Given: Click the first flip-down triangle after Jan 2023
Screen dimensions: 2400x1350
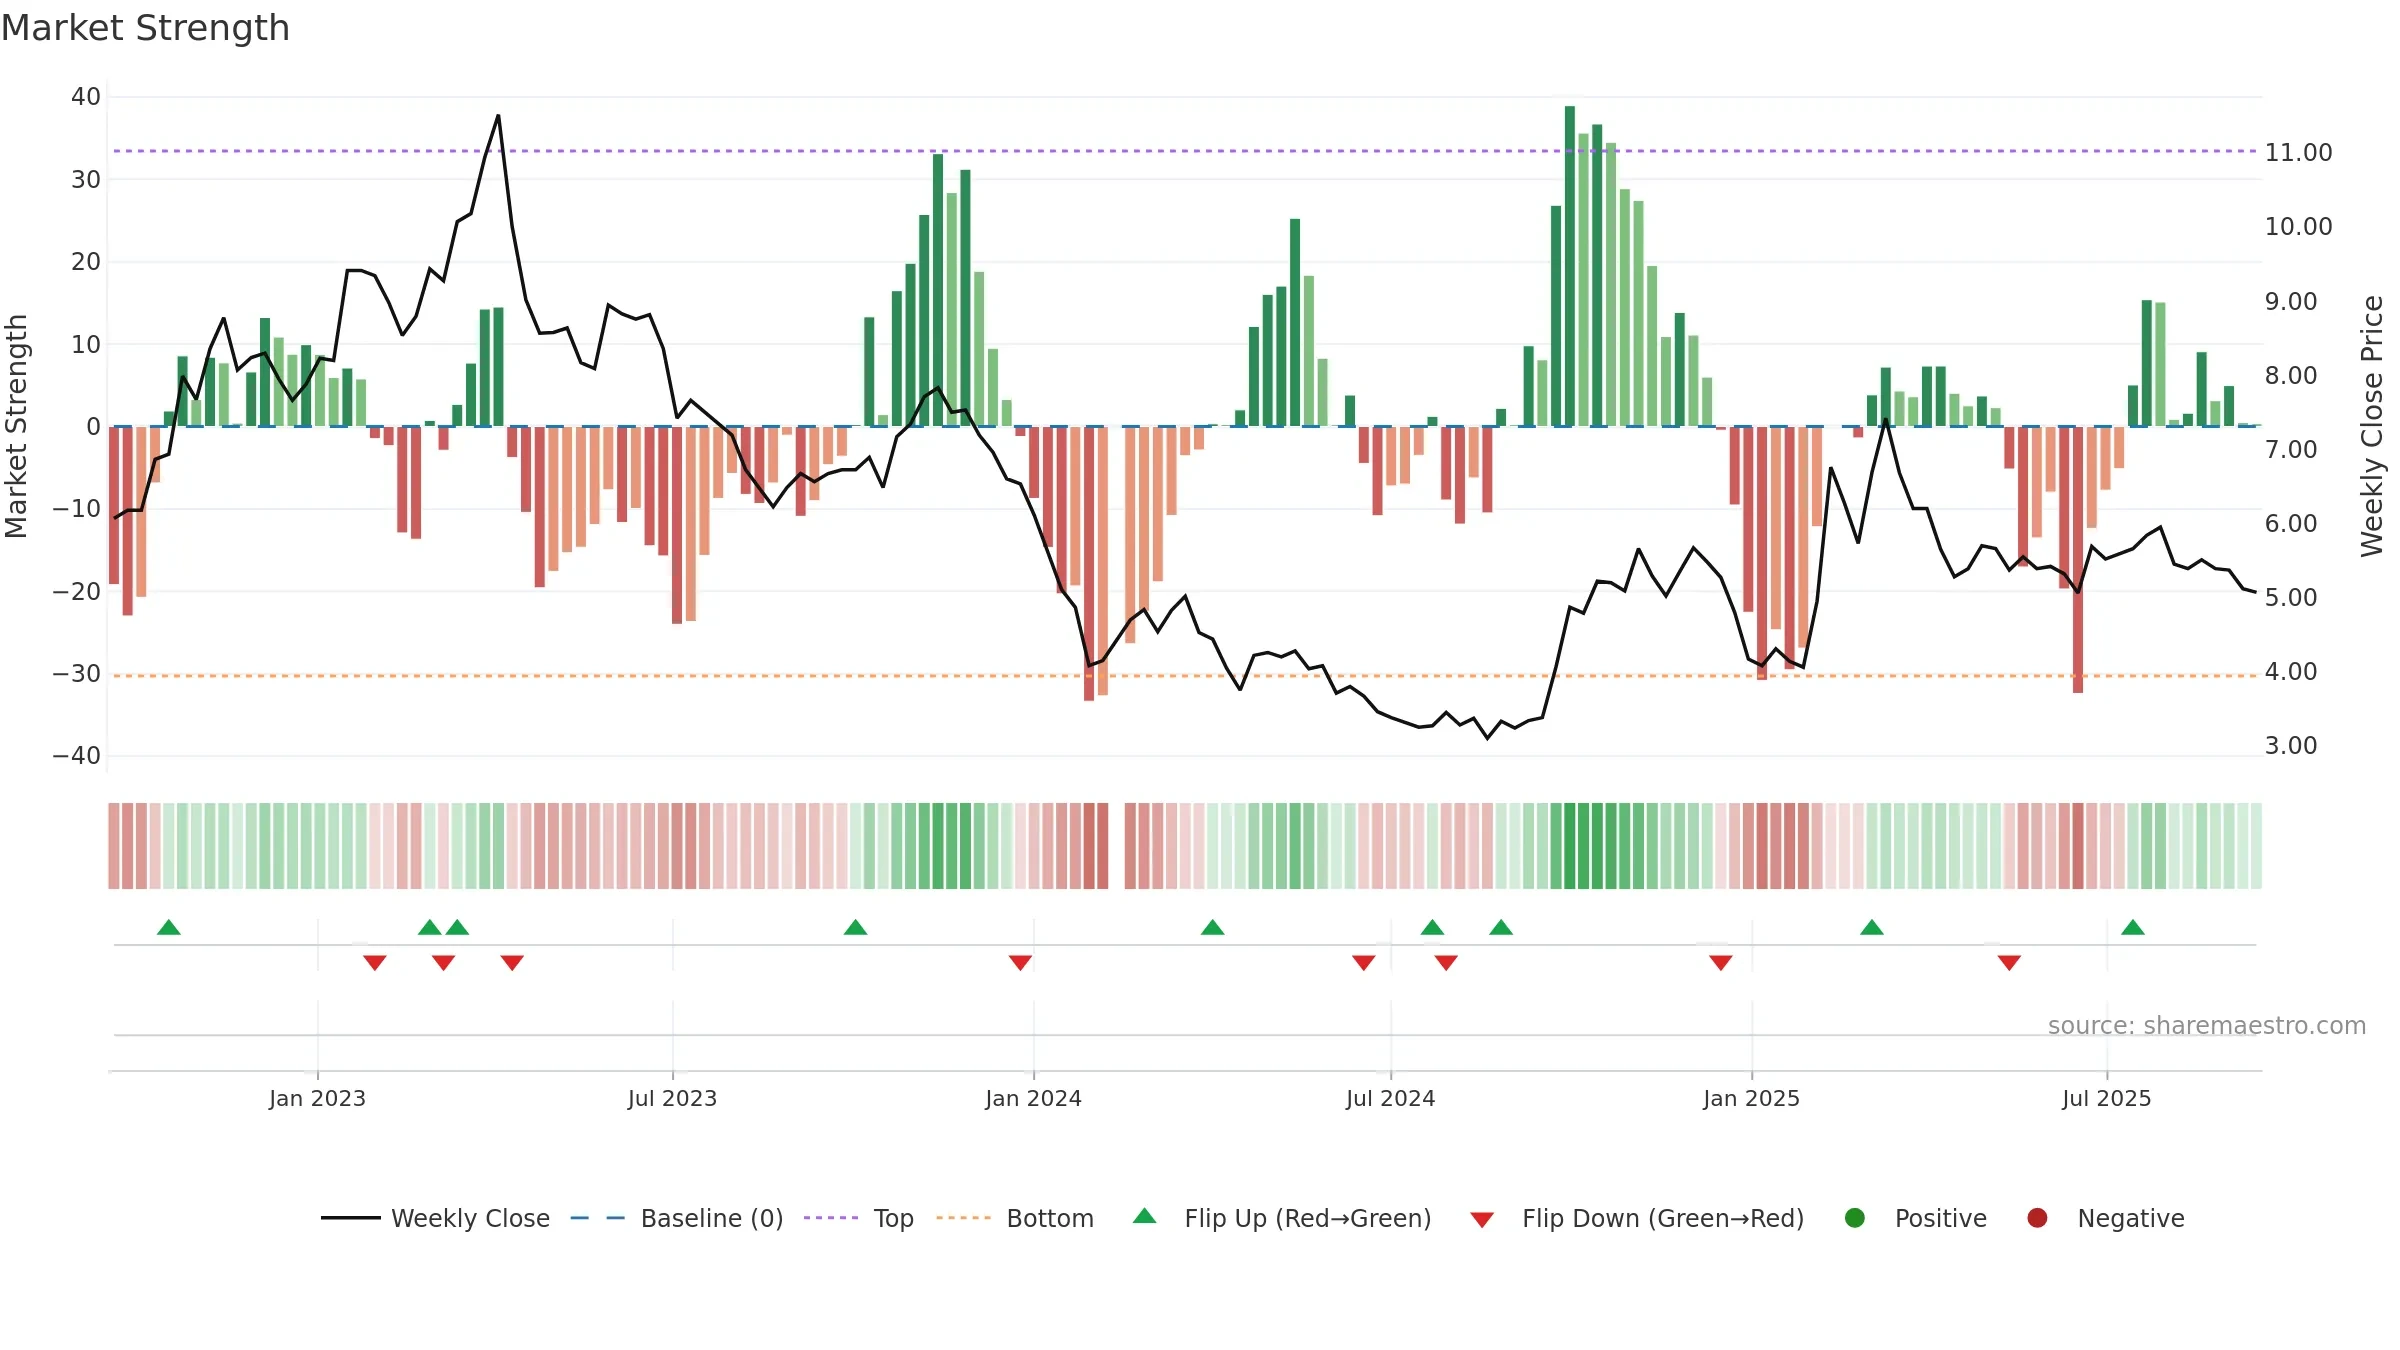Looking at the screenshot, I should coord(375,963).
